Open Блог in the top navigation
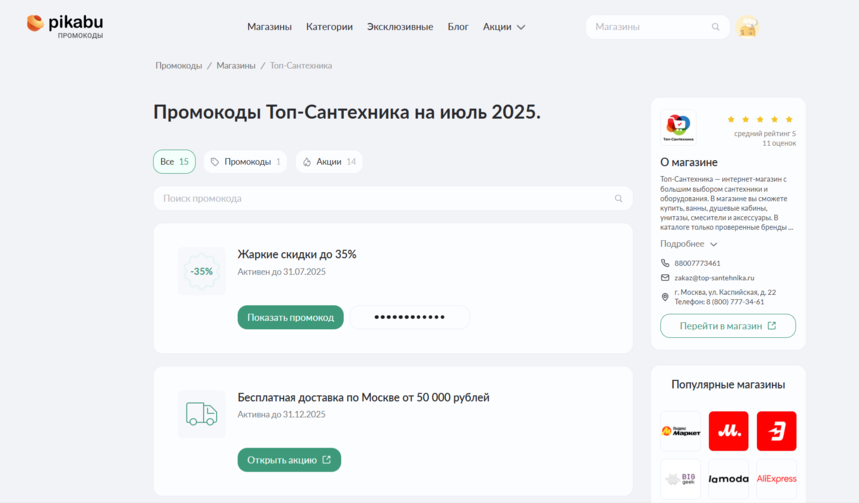Image resolution: width=859 pixels, height=503 pixels. [458, 27]
